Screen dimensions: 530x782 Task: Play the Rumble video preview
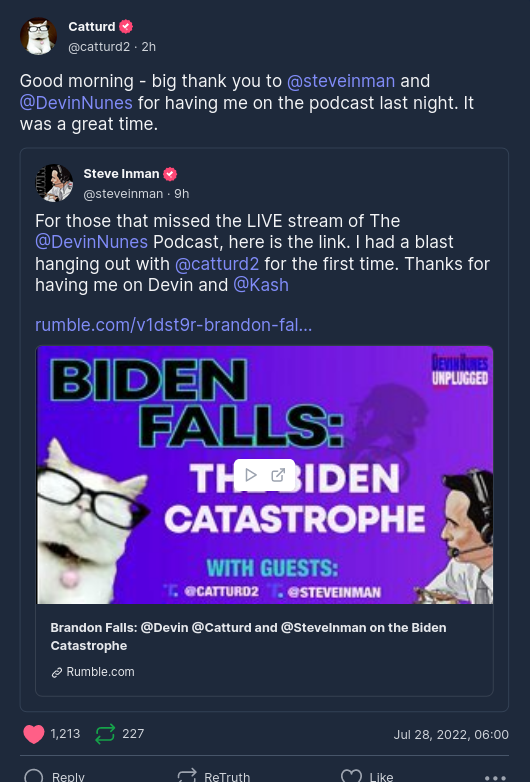[251, 475]
